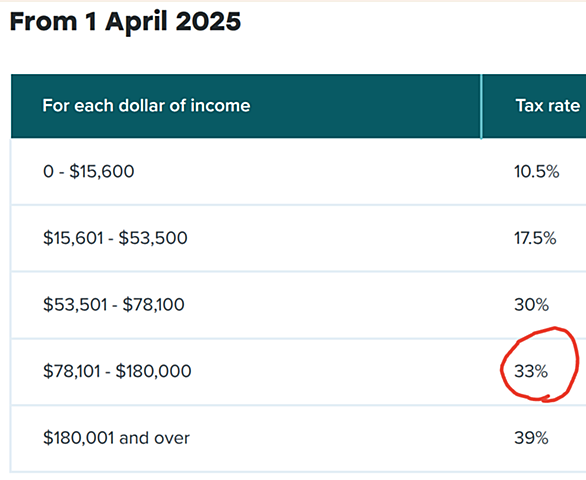Click the word 'April' in the heading
Screen dimensions: 586x480
136,23
